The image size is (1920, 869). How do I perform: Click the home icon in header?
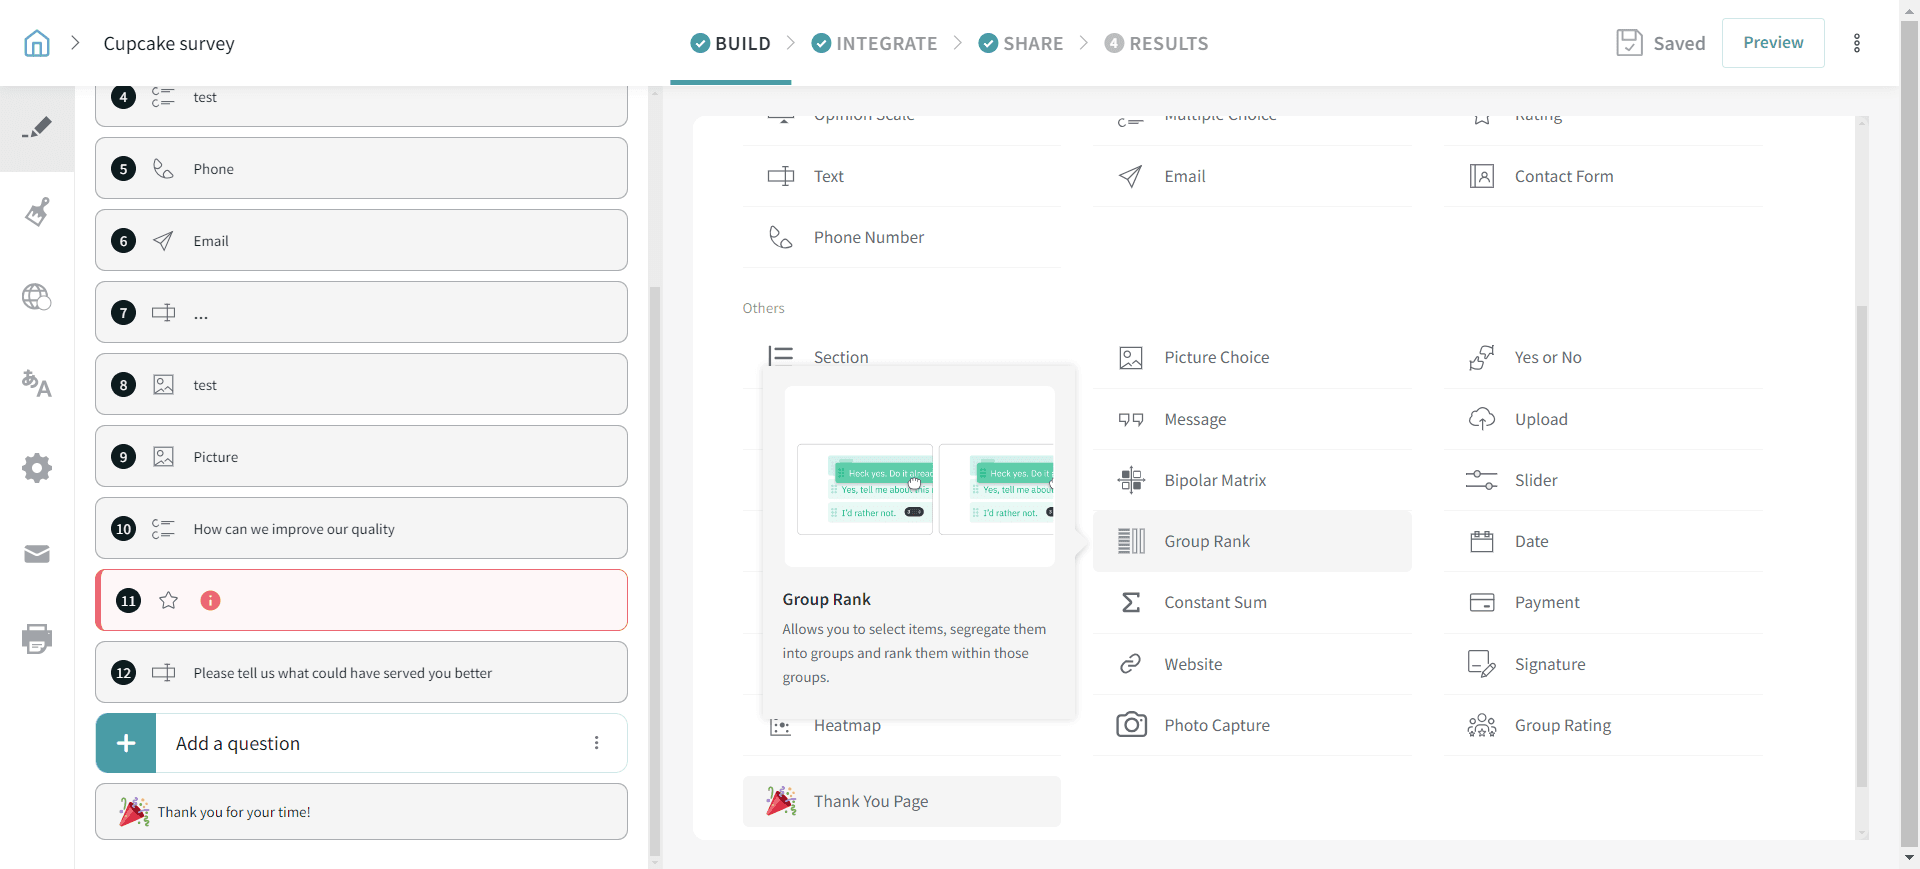click(x=37, y=43)
